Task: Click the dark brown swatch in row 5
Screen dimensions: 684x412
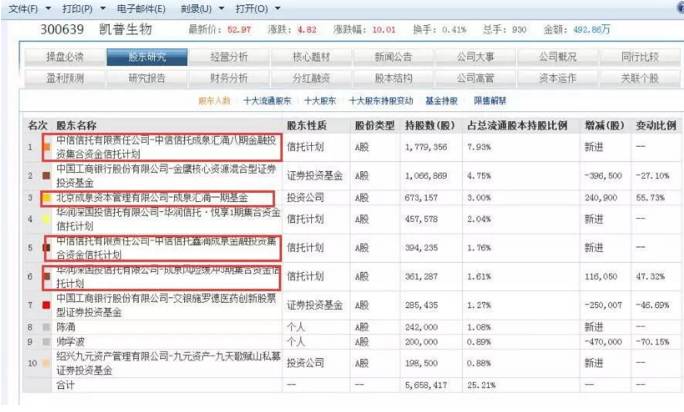Action: 46,247
